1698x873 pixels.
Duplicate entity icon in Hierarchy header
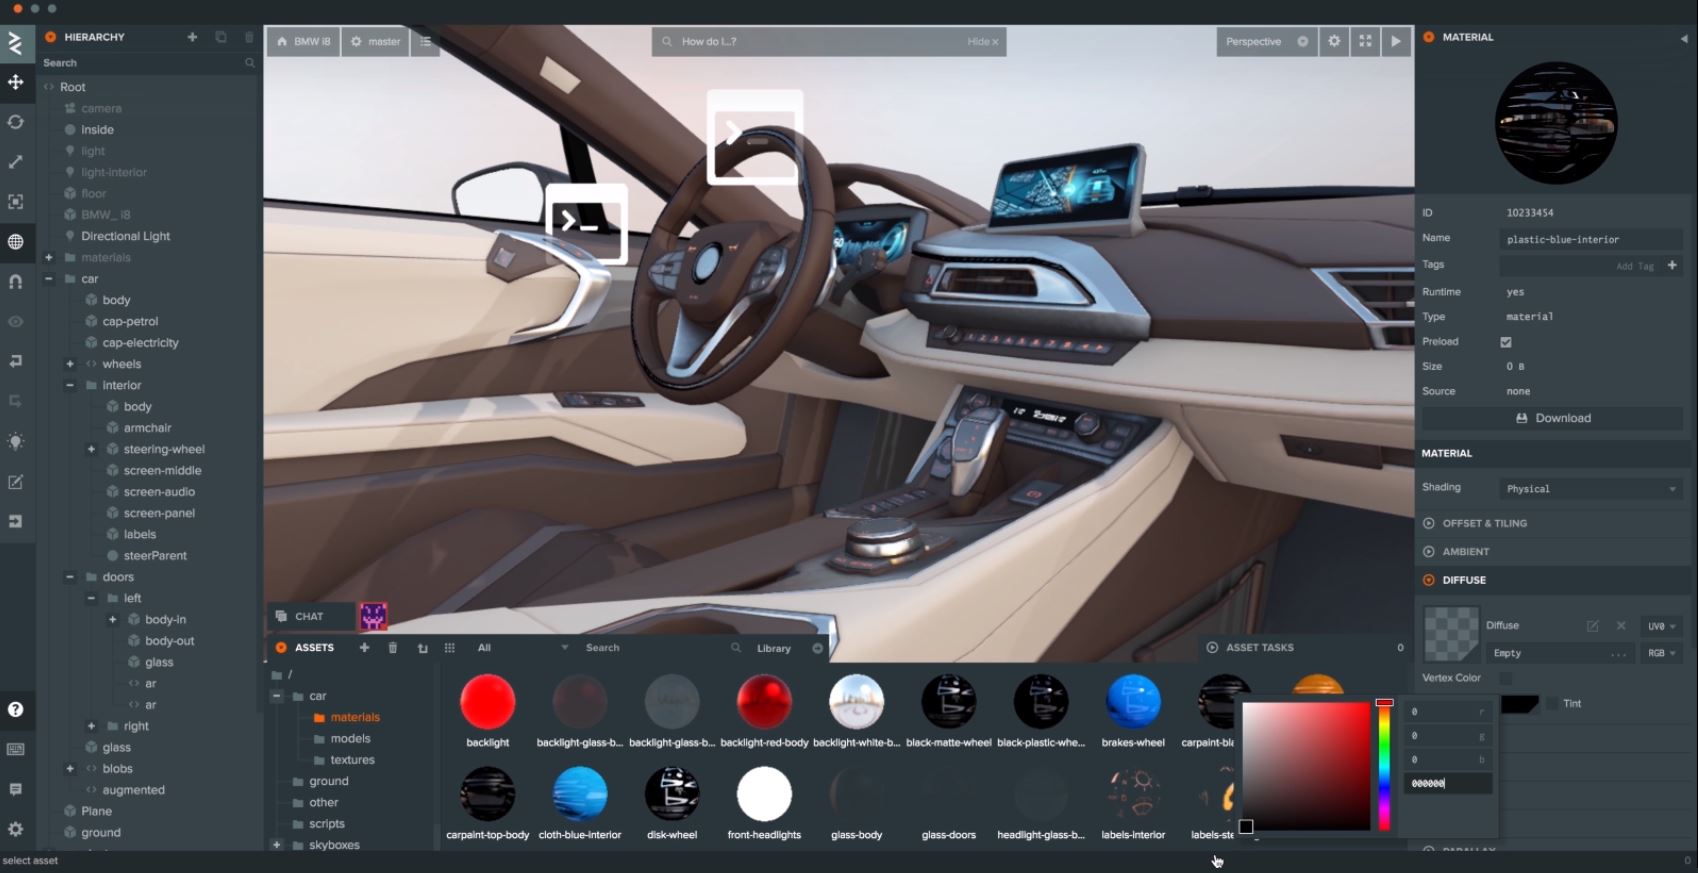[x=221, y=37]
